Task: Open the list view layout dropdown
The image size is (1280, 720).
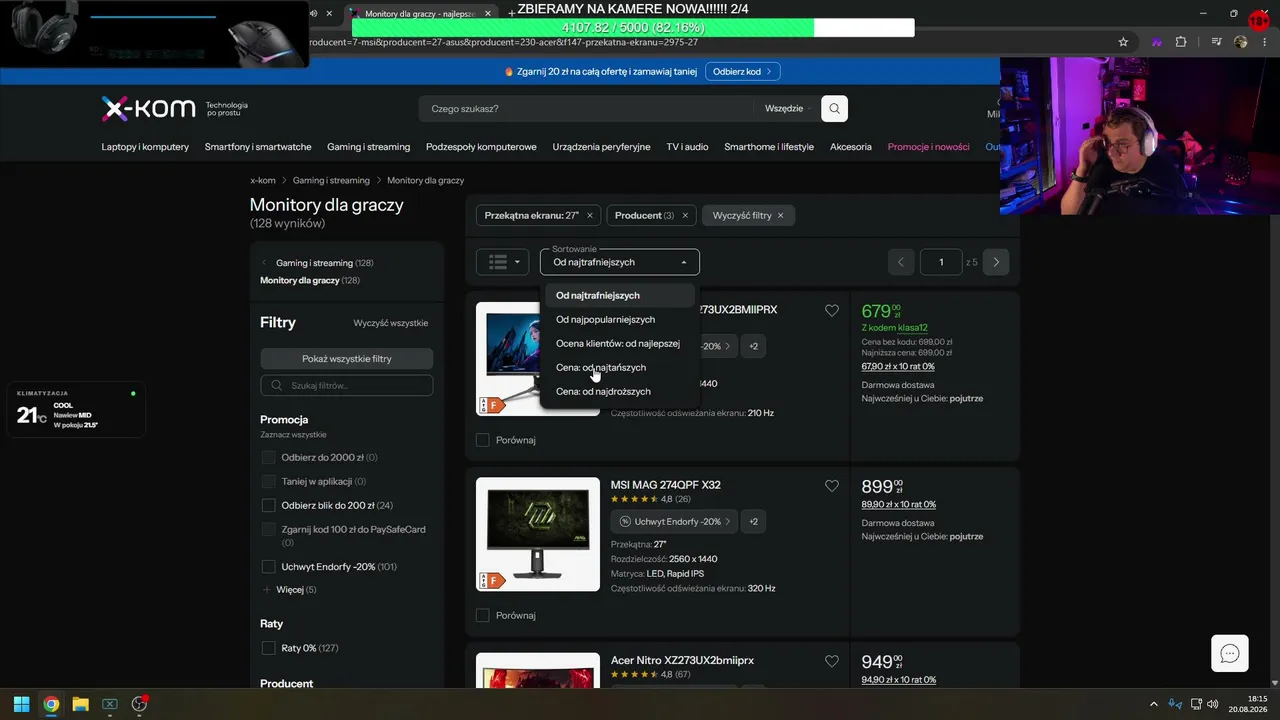Action: coord(502,262)
